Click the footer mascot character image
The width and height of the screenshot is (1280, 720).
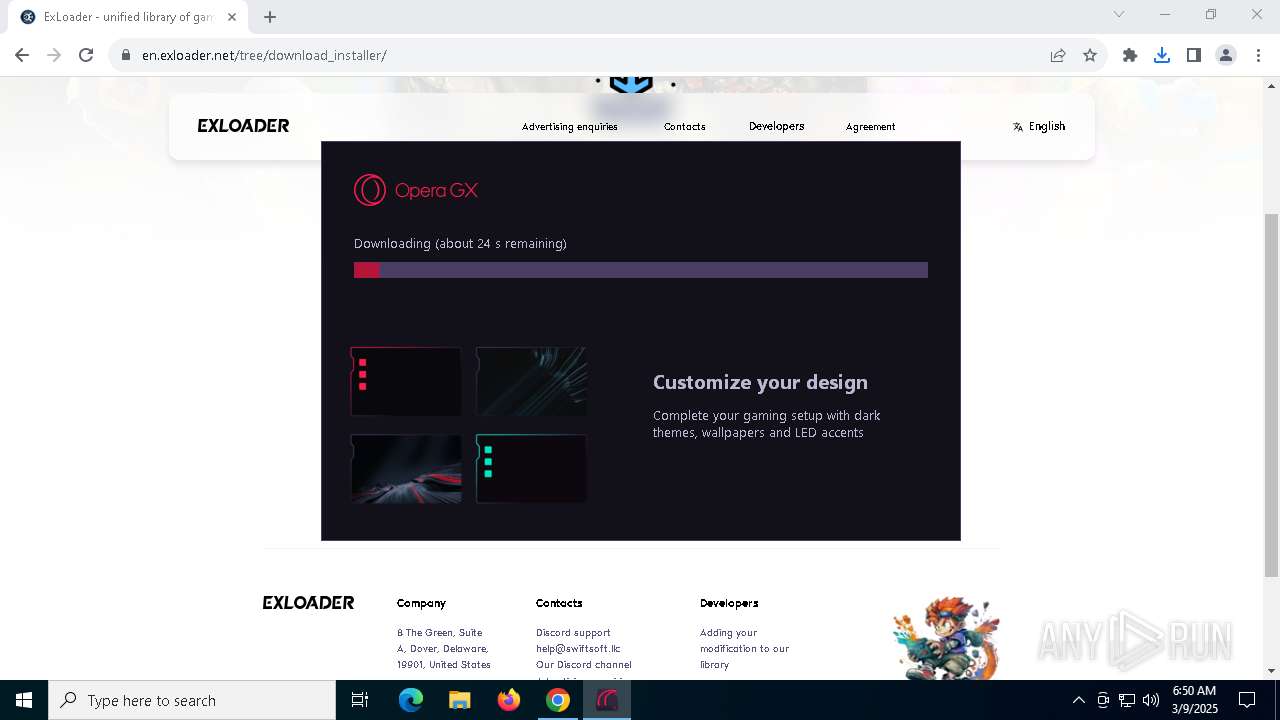click(945, 638)
